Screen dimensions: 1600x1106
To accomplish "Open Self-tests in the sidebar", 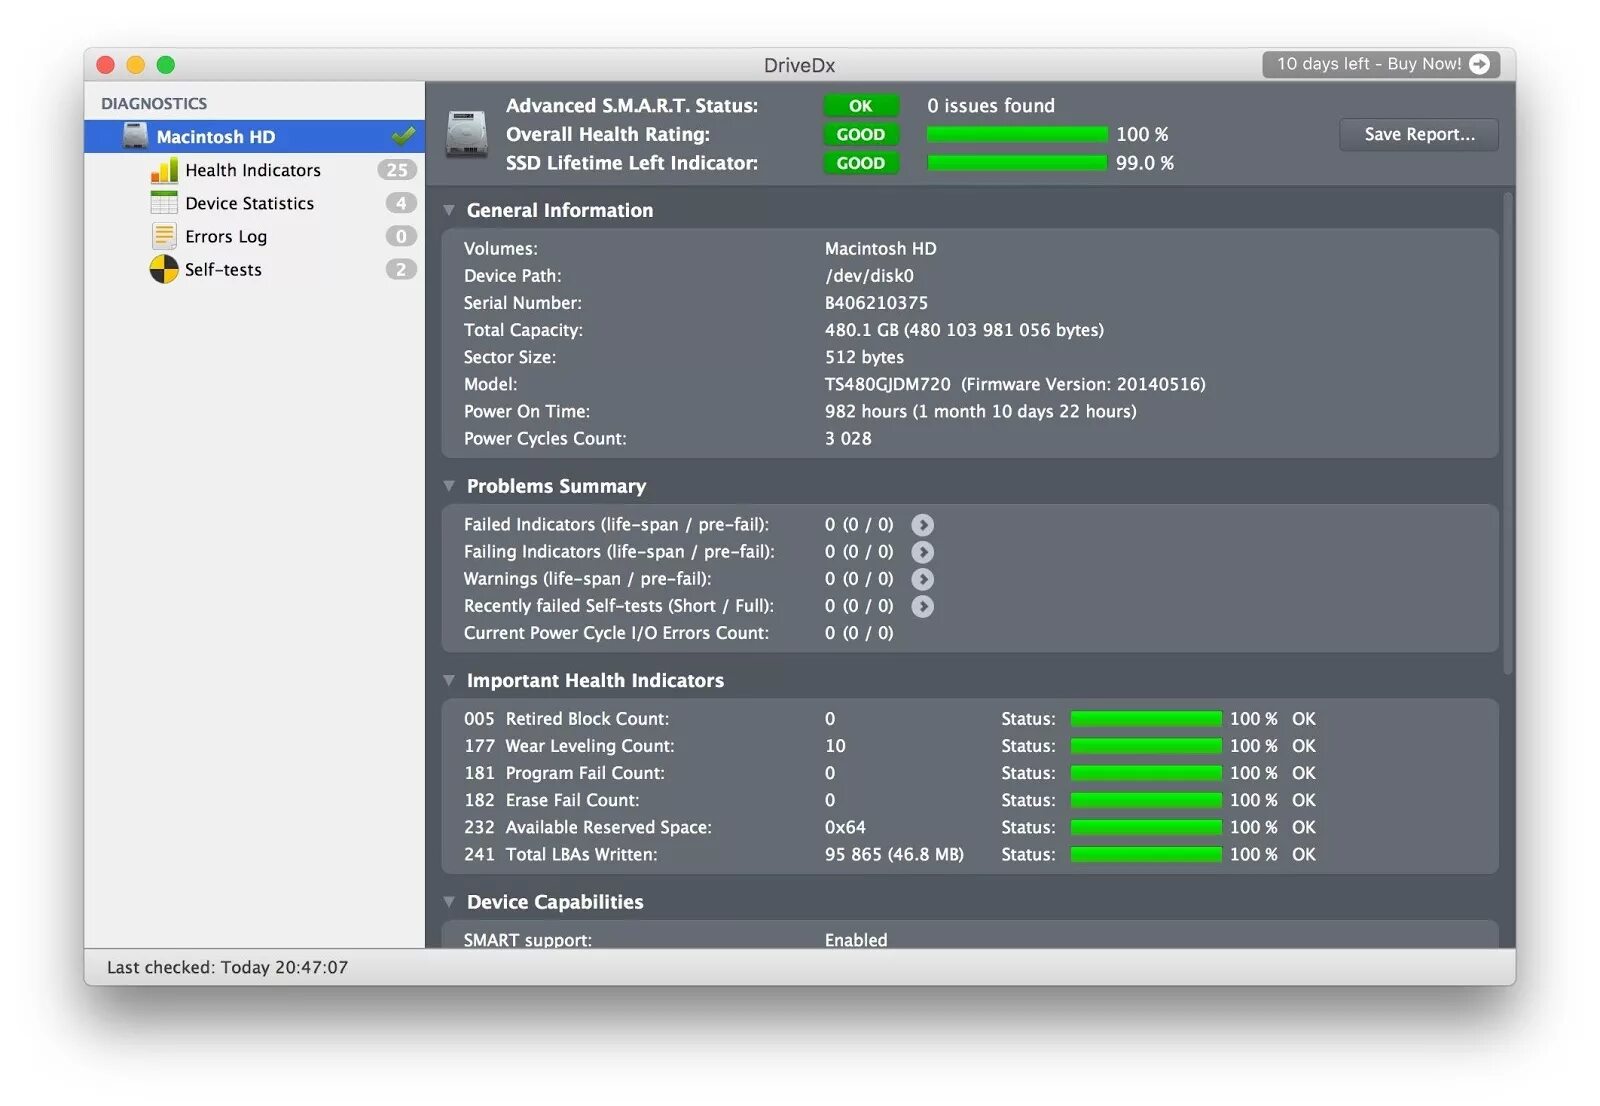I will pyautogui.click(x=255, y=269).
